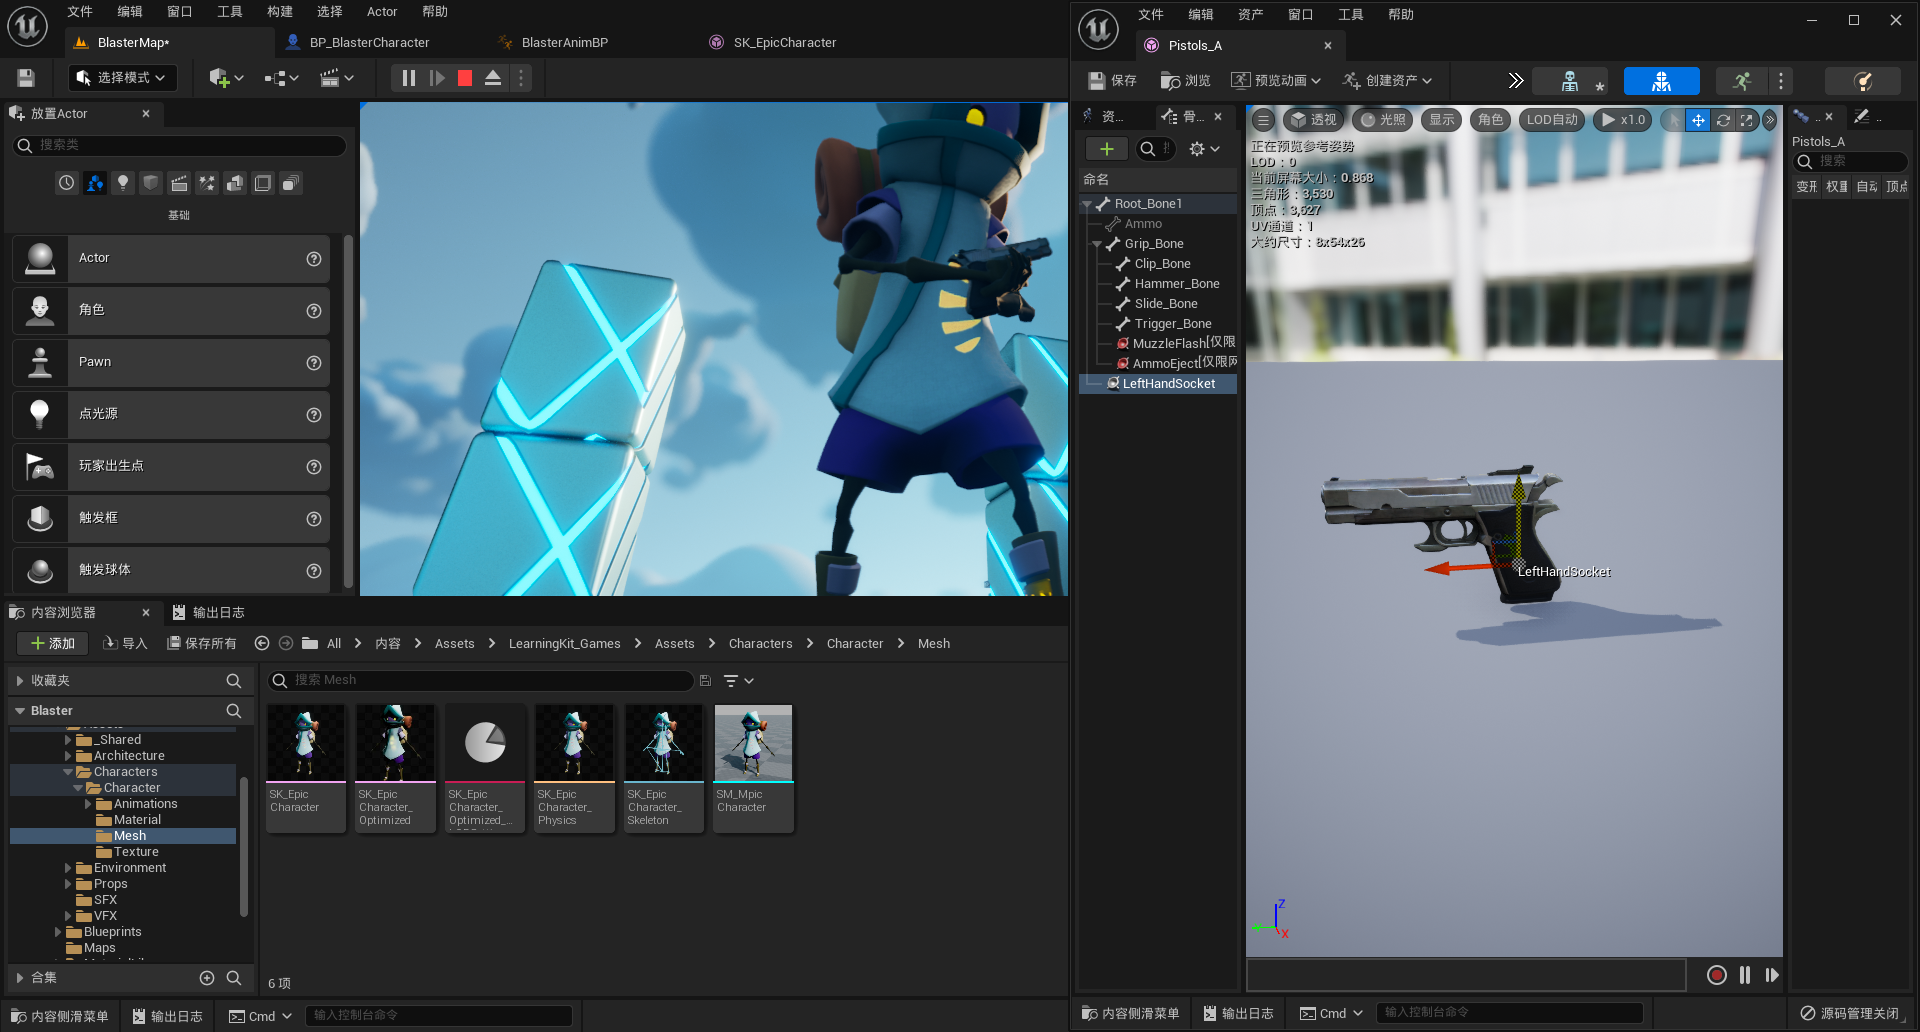Open help for the Pawn actor row

coord(314,363)
